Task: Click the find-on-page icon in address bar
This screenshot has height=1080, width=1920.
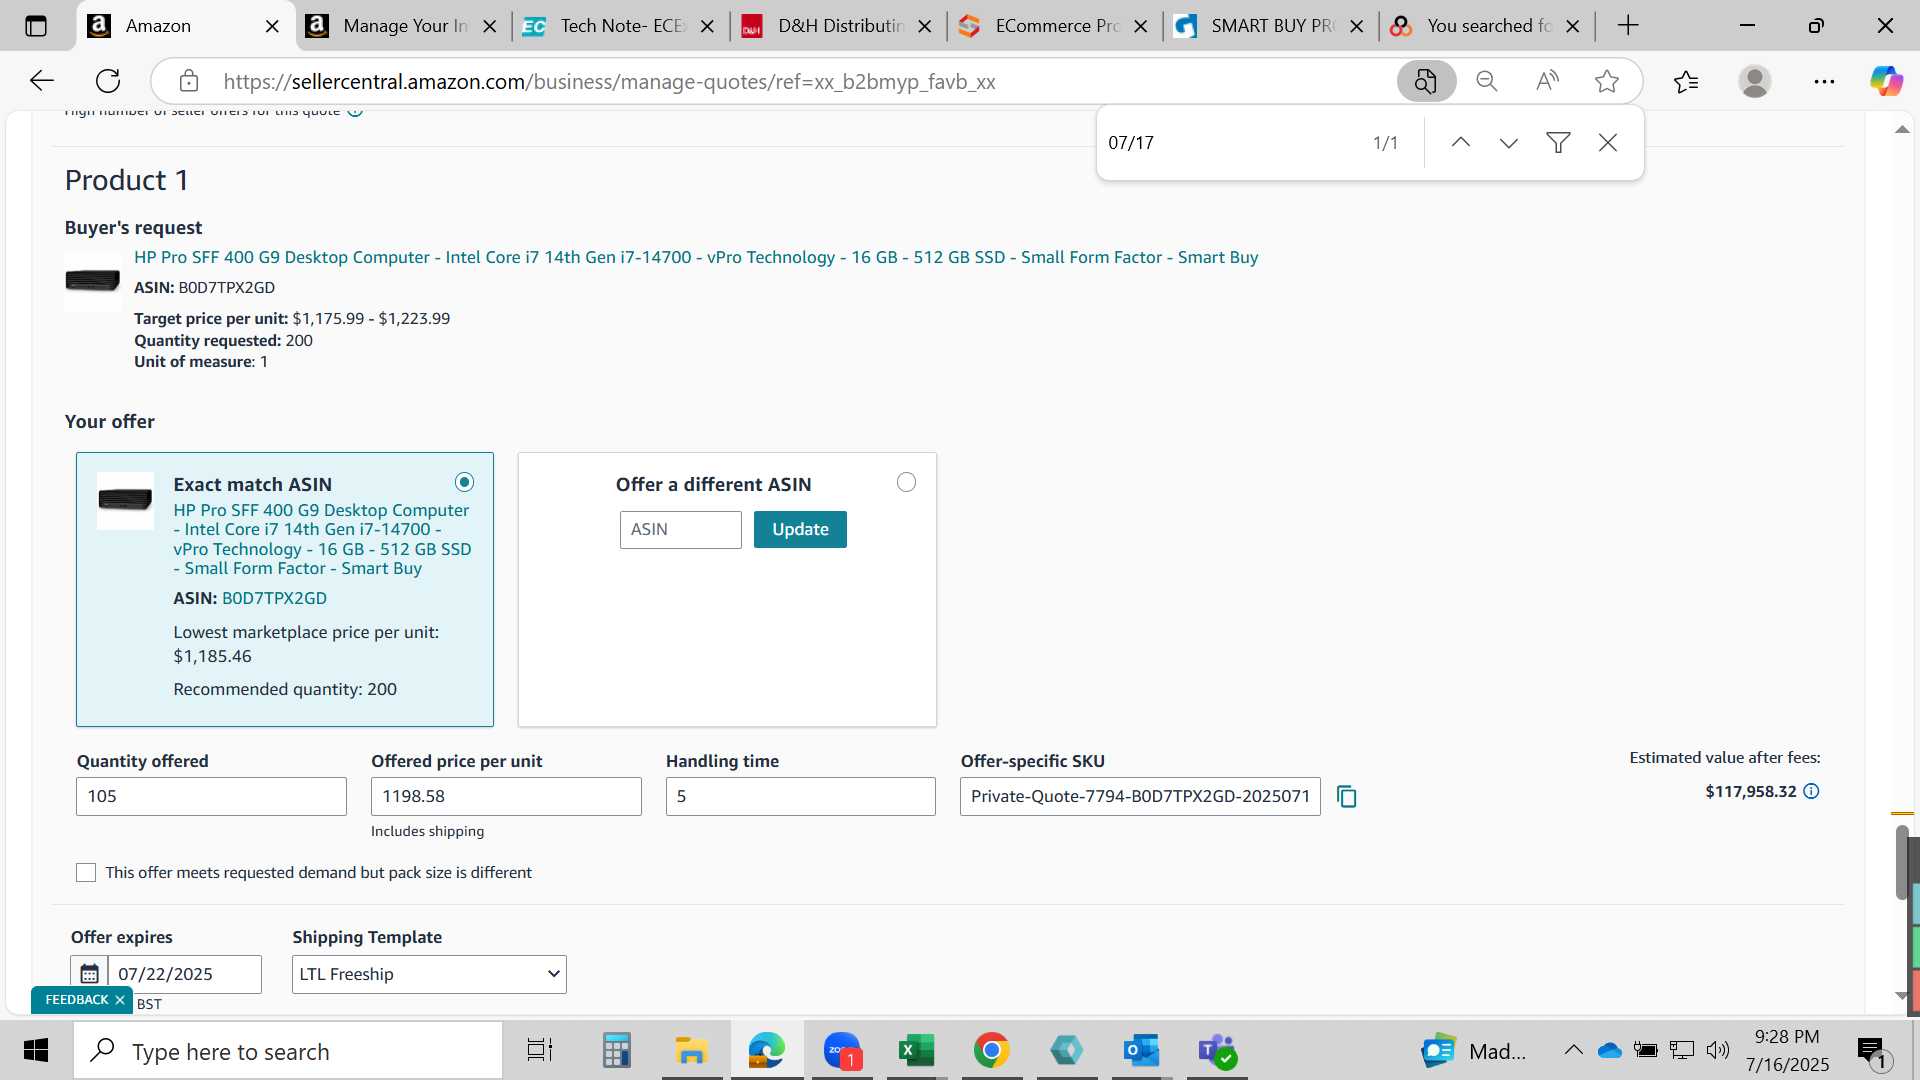Action: click(x=1426, y=81)
